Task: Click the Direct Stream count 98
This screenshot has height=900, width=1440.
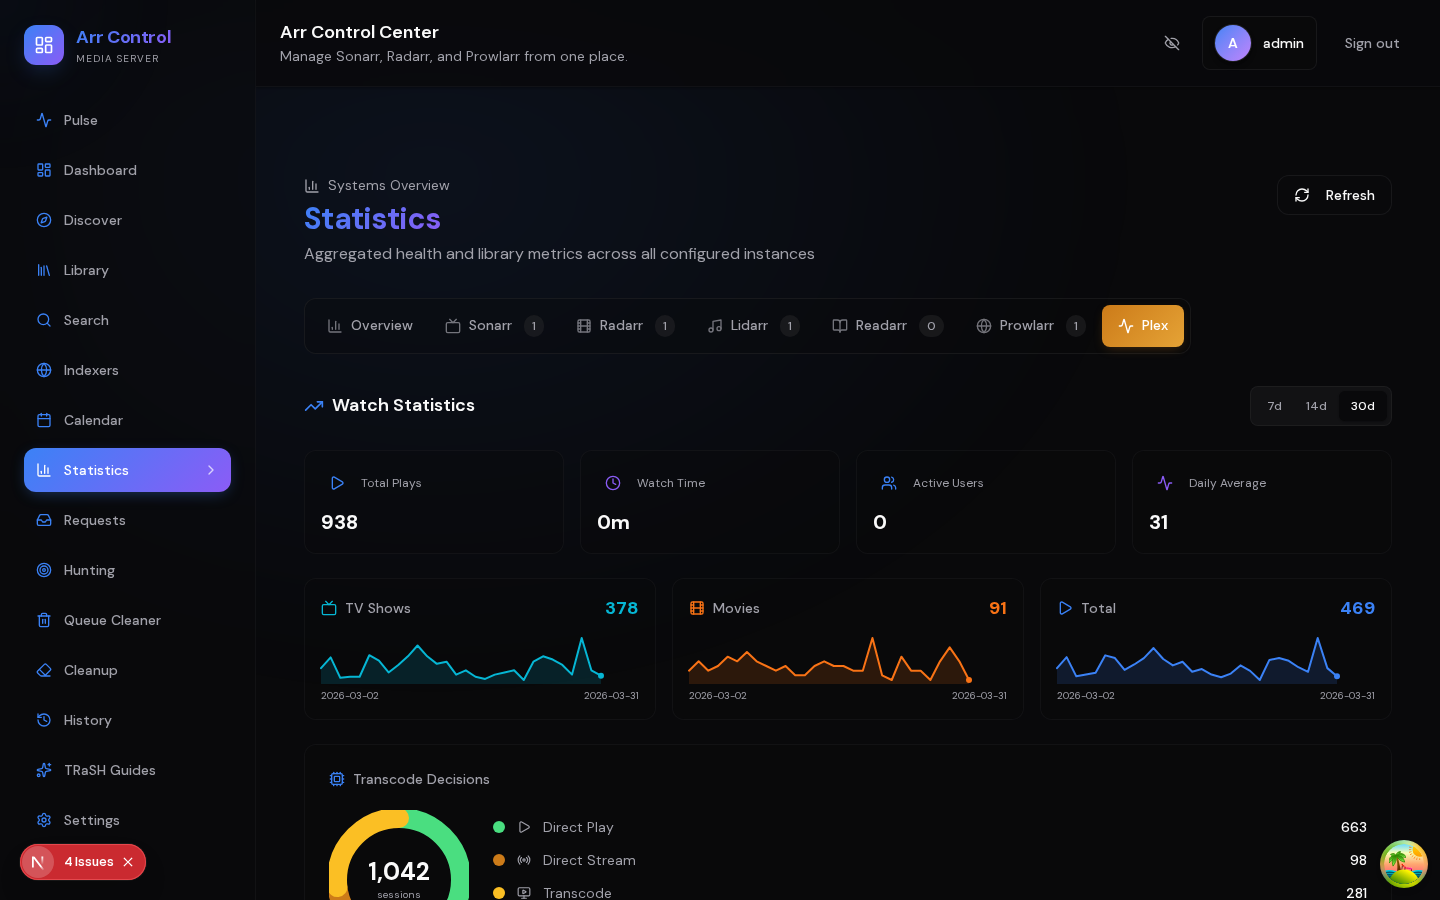Action: coord(1358,860)
